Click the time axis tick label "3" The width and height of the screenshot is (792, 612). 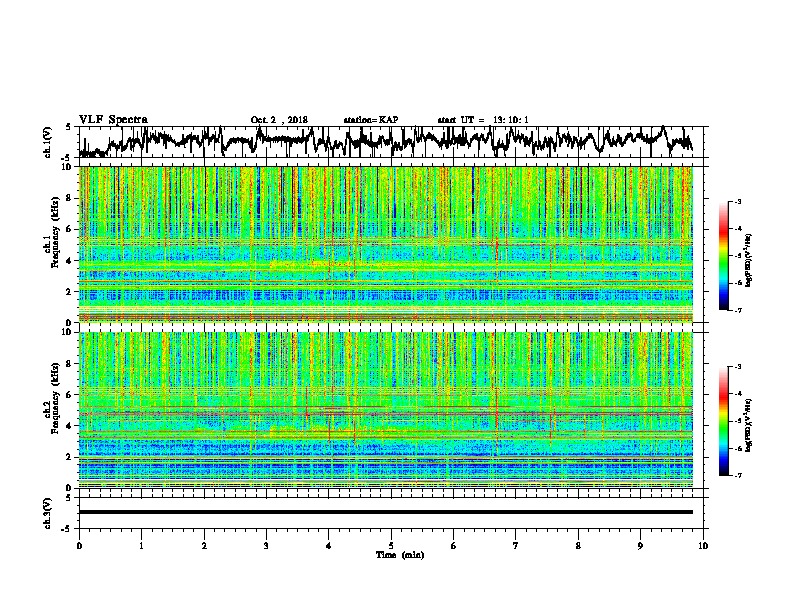pyautogui.click(x=266, y=546)
